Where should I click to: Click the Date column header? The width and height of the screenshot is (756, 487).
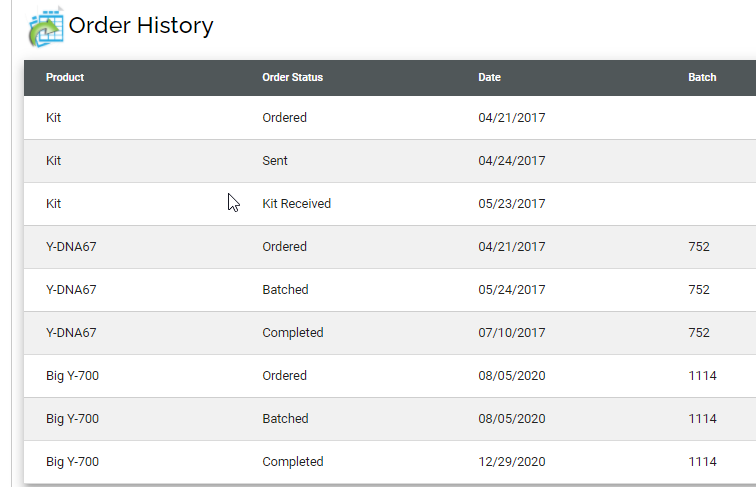(489, 78)
